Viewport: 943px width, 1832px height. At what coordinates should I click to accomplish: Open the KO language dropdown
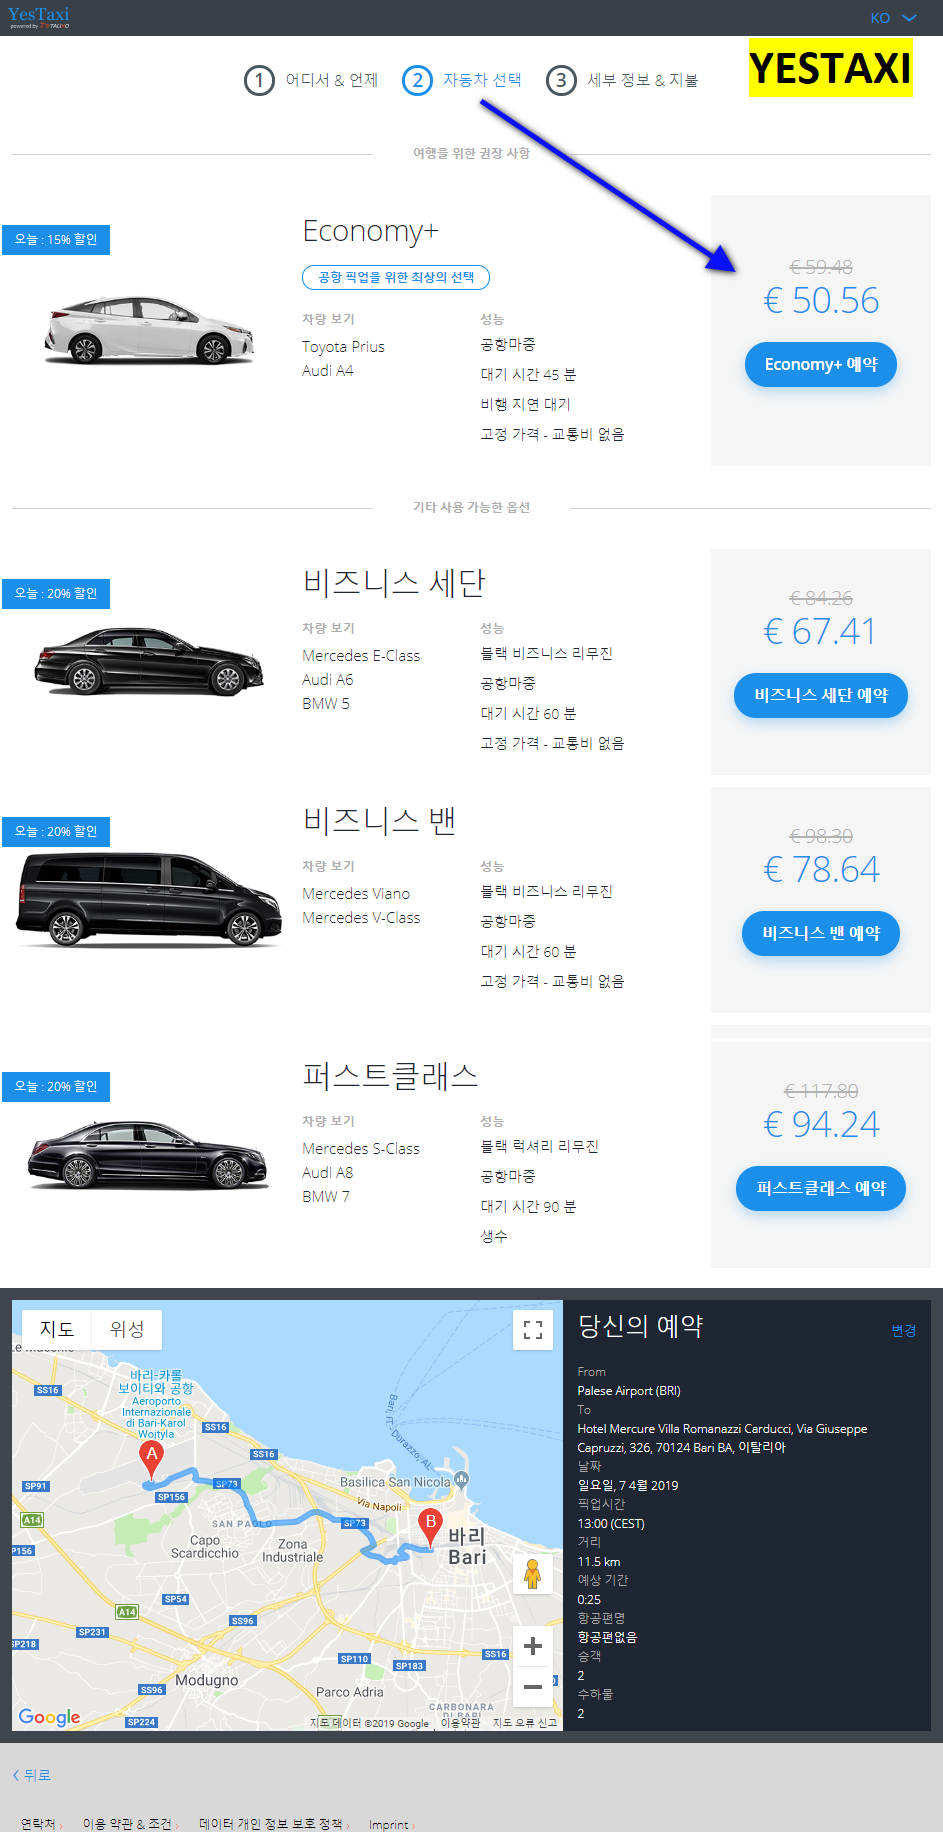[893, 18]
